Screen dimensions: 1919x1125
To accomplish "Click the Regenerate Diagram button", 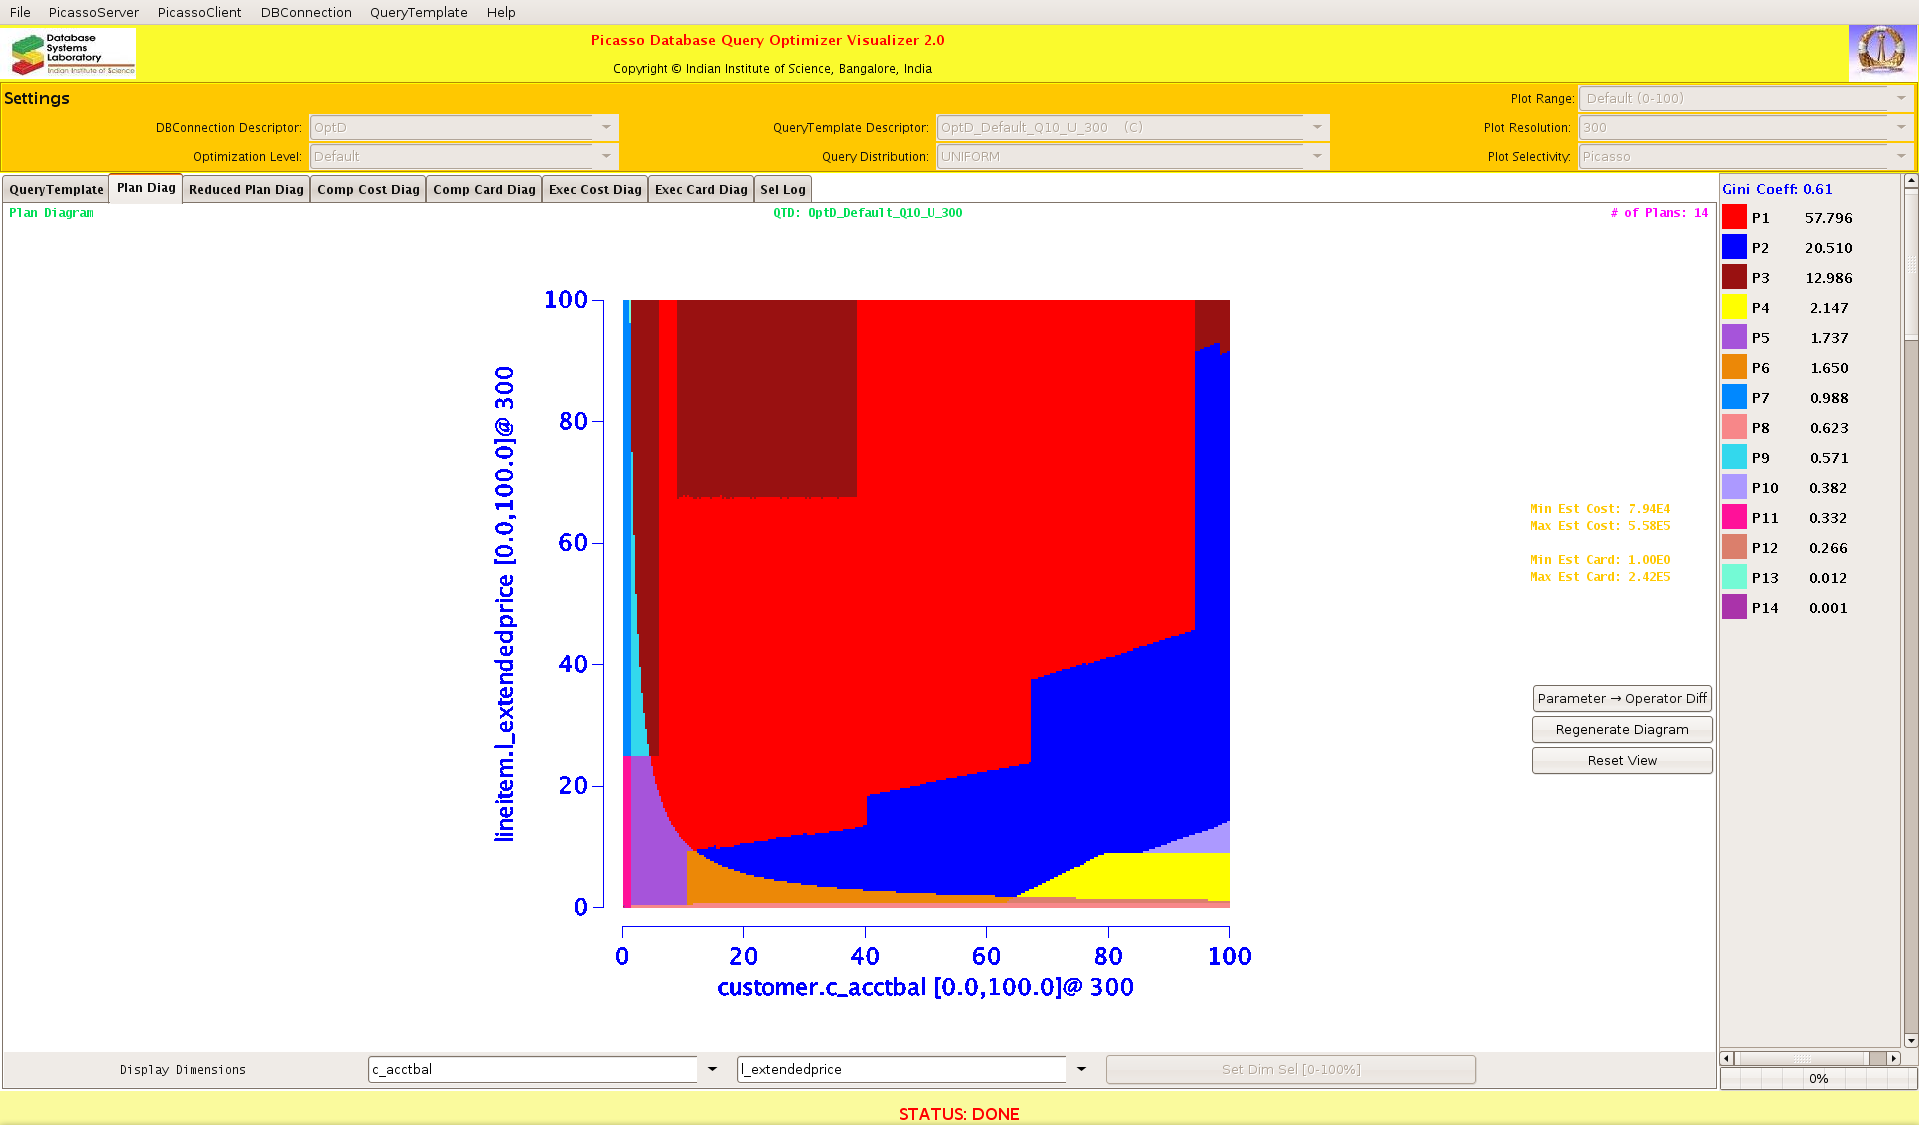I will [1621, 730].
